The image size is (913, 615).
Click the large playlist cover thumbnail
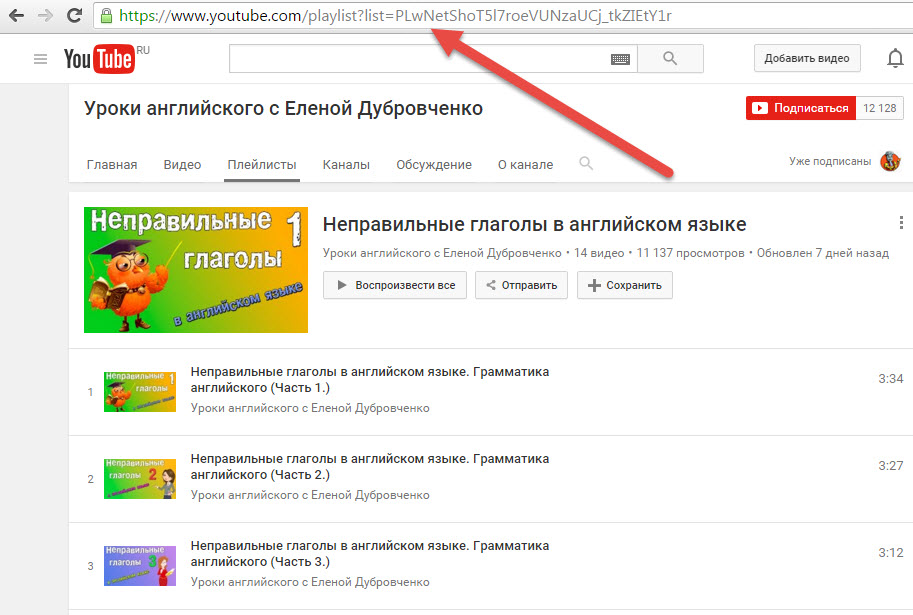[196, 270]
